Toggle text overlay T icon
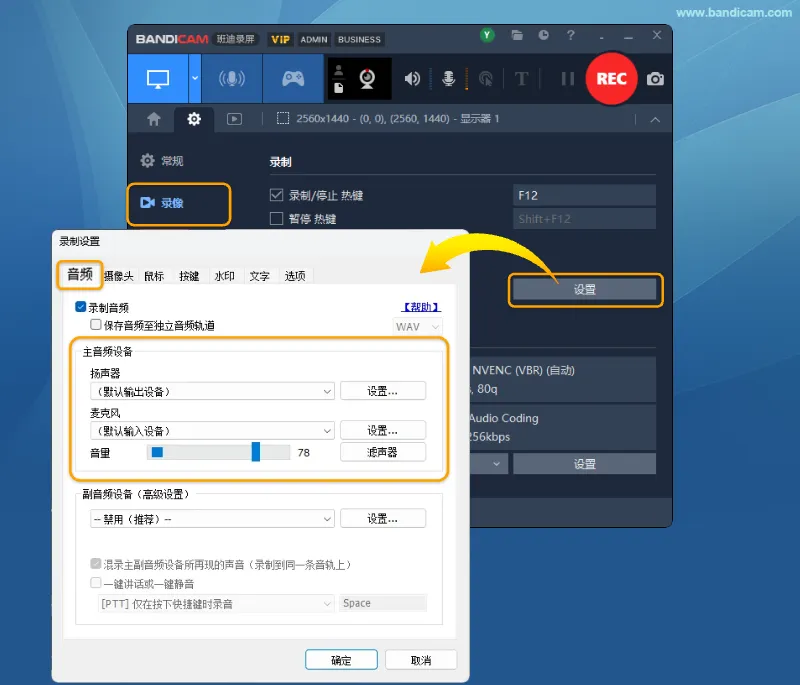 pyautogui.click(x=521, y=79)
